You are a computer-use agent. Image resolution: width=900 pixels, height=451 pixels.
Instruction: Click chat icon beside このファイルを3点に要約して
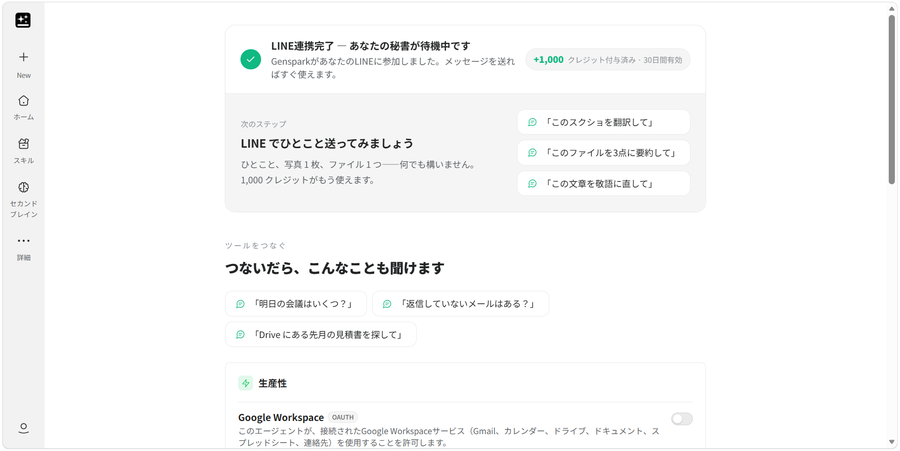pos(532,153)
